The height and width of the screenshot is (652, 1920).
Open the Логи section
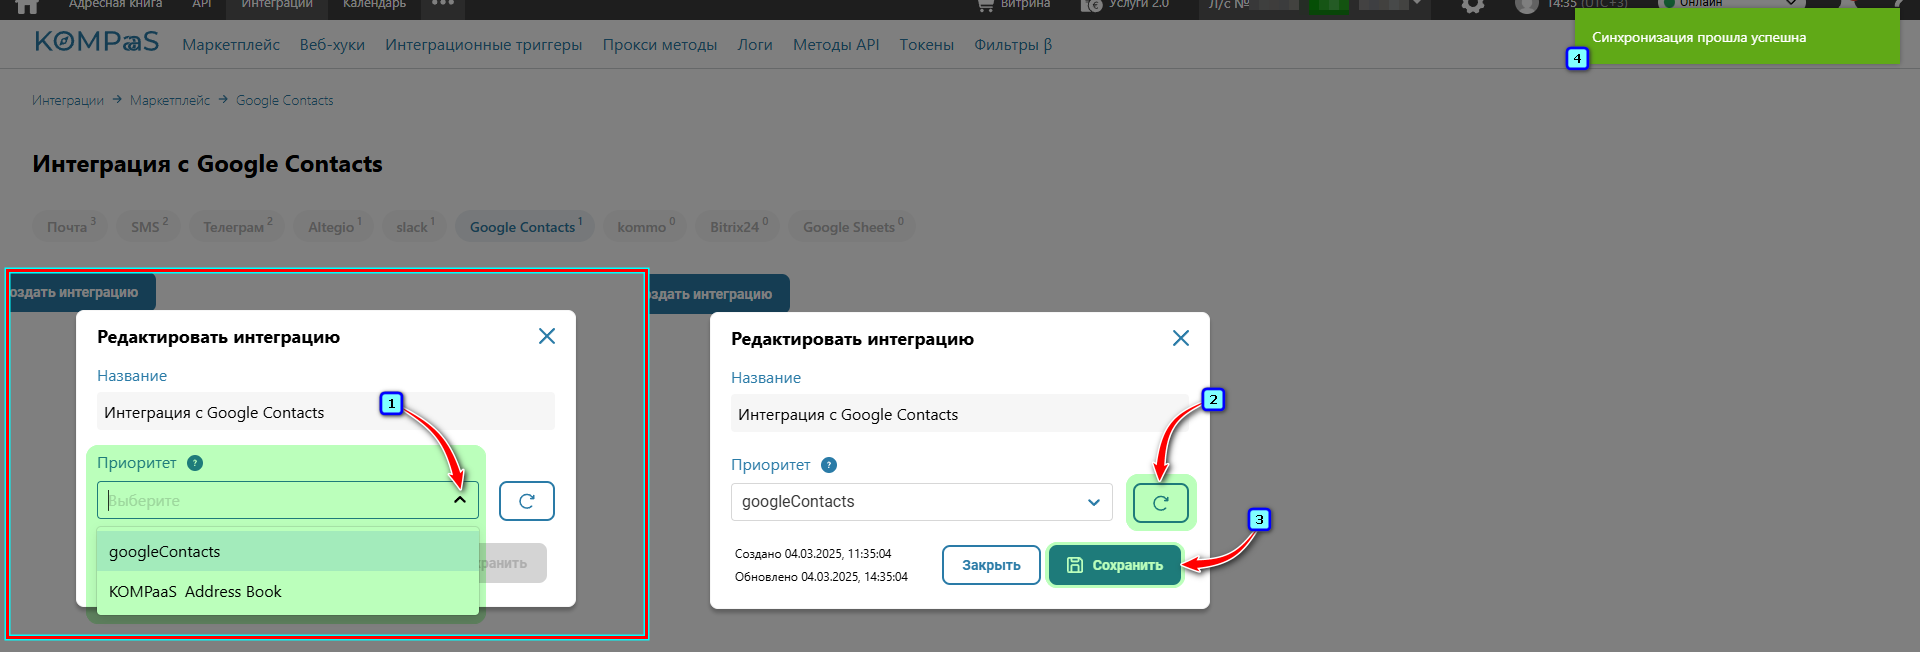(755, 45)
